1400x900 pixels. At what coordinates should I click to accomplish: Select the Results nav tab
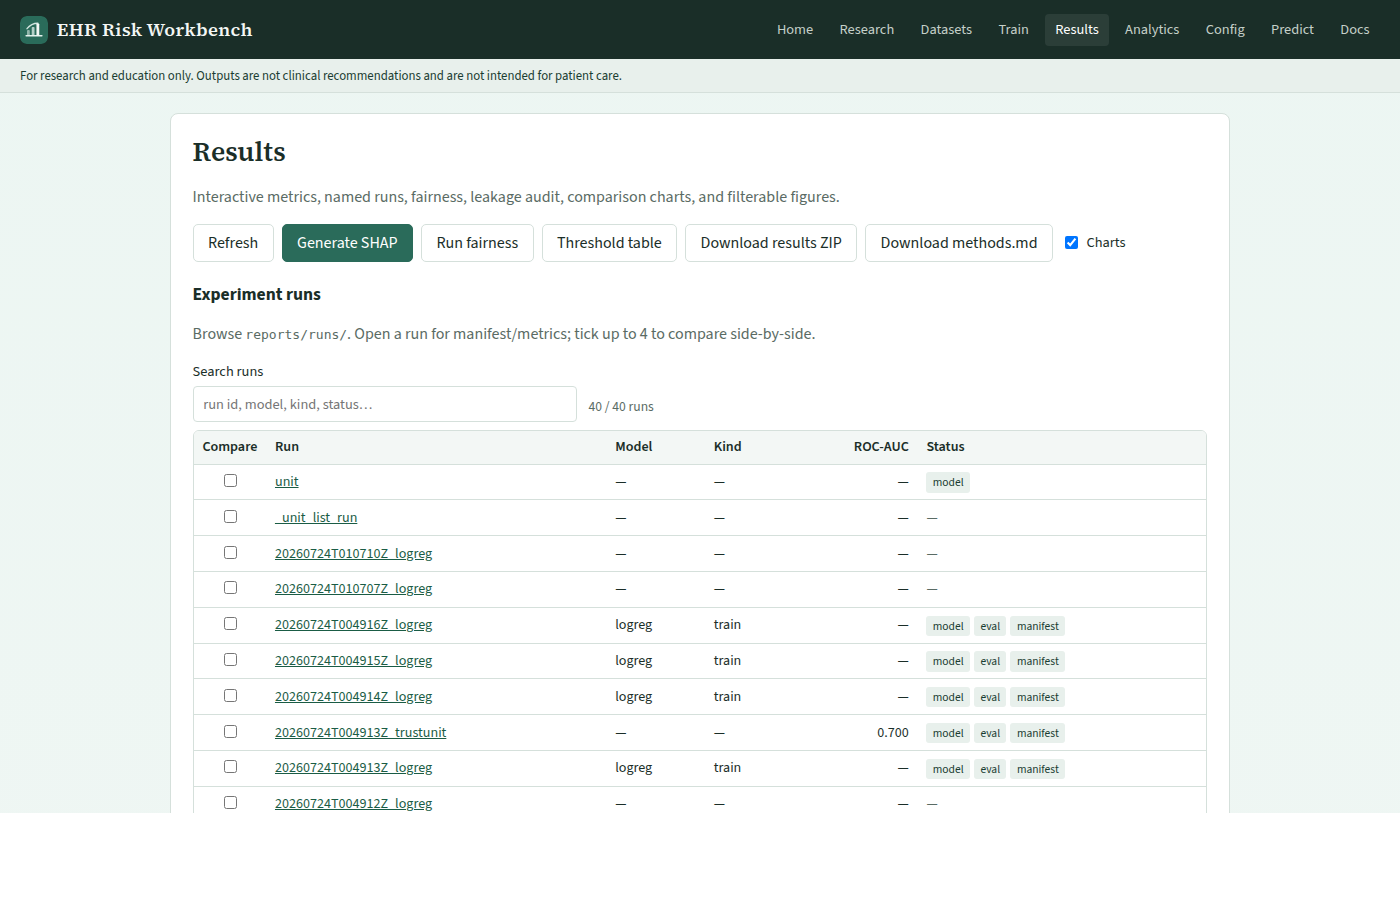1077,30
